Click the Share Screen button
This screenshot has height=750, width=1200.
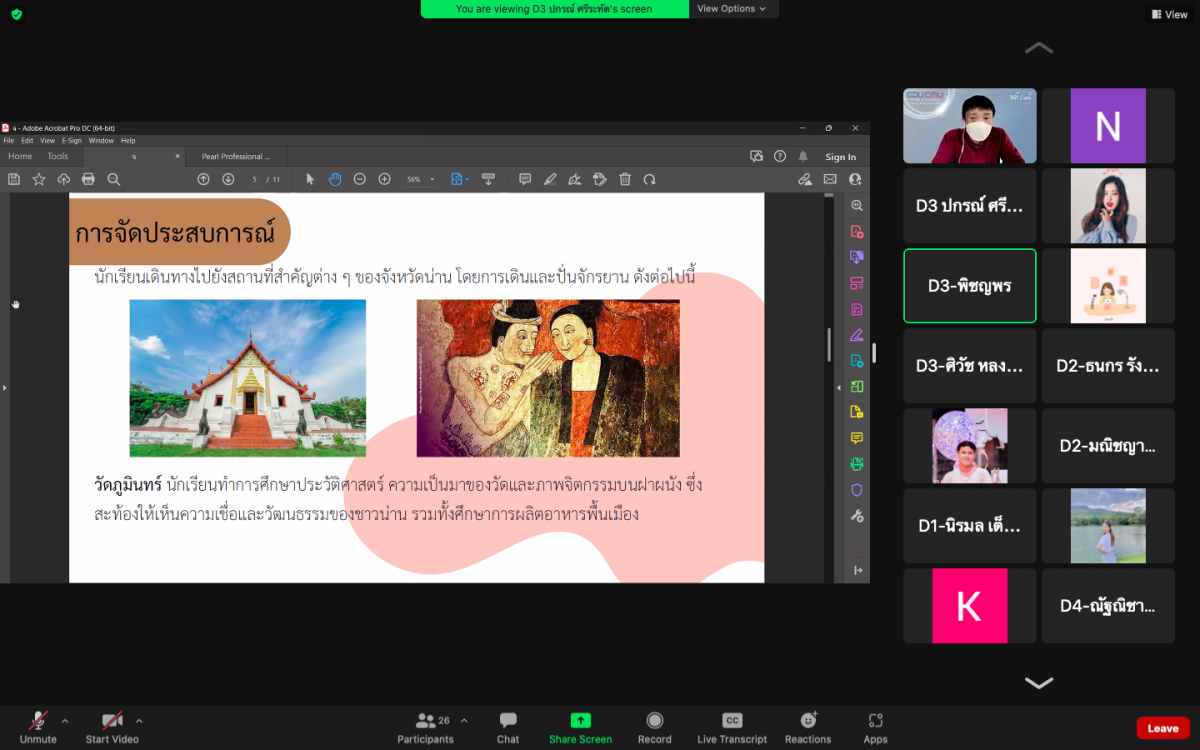[x=581, y=728]
